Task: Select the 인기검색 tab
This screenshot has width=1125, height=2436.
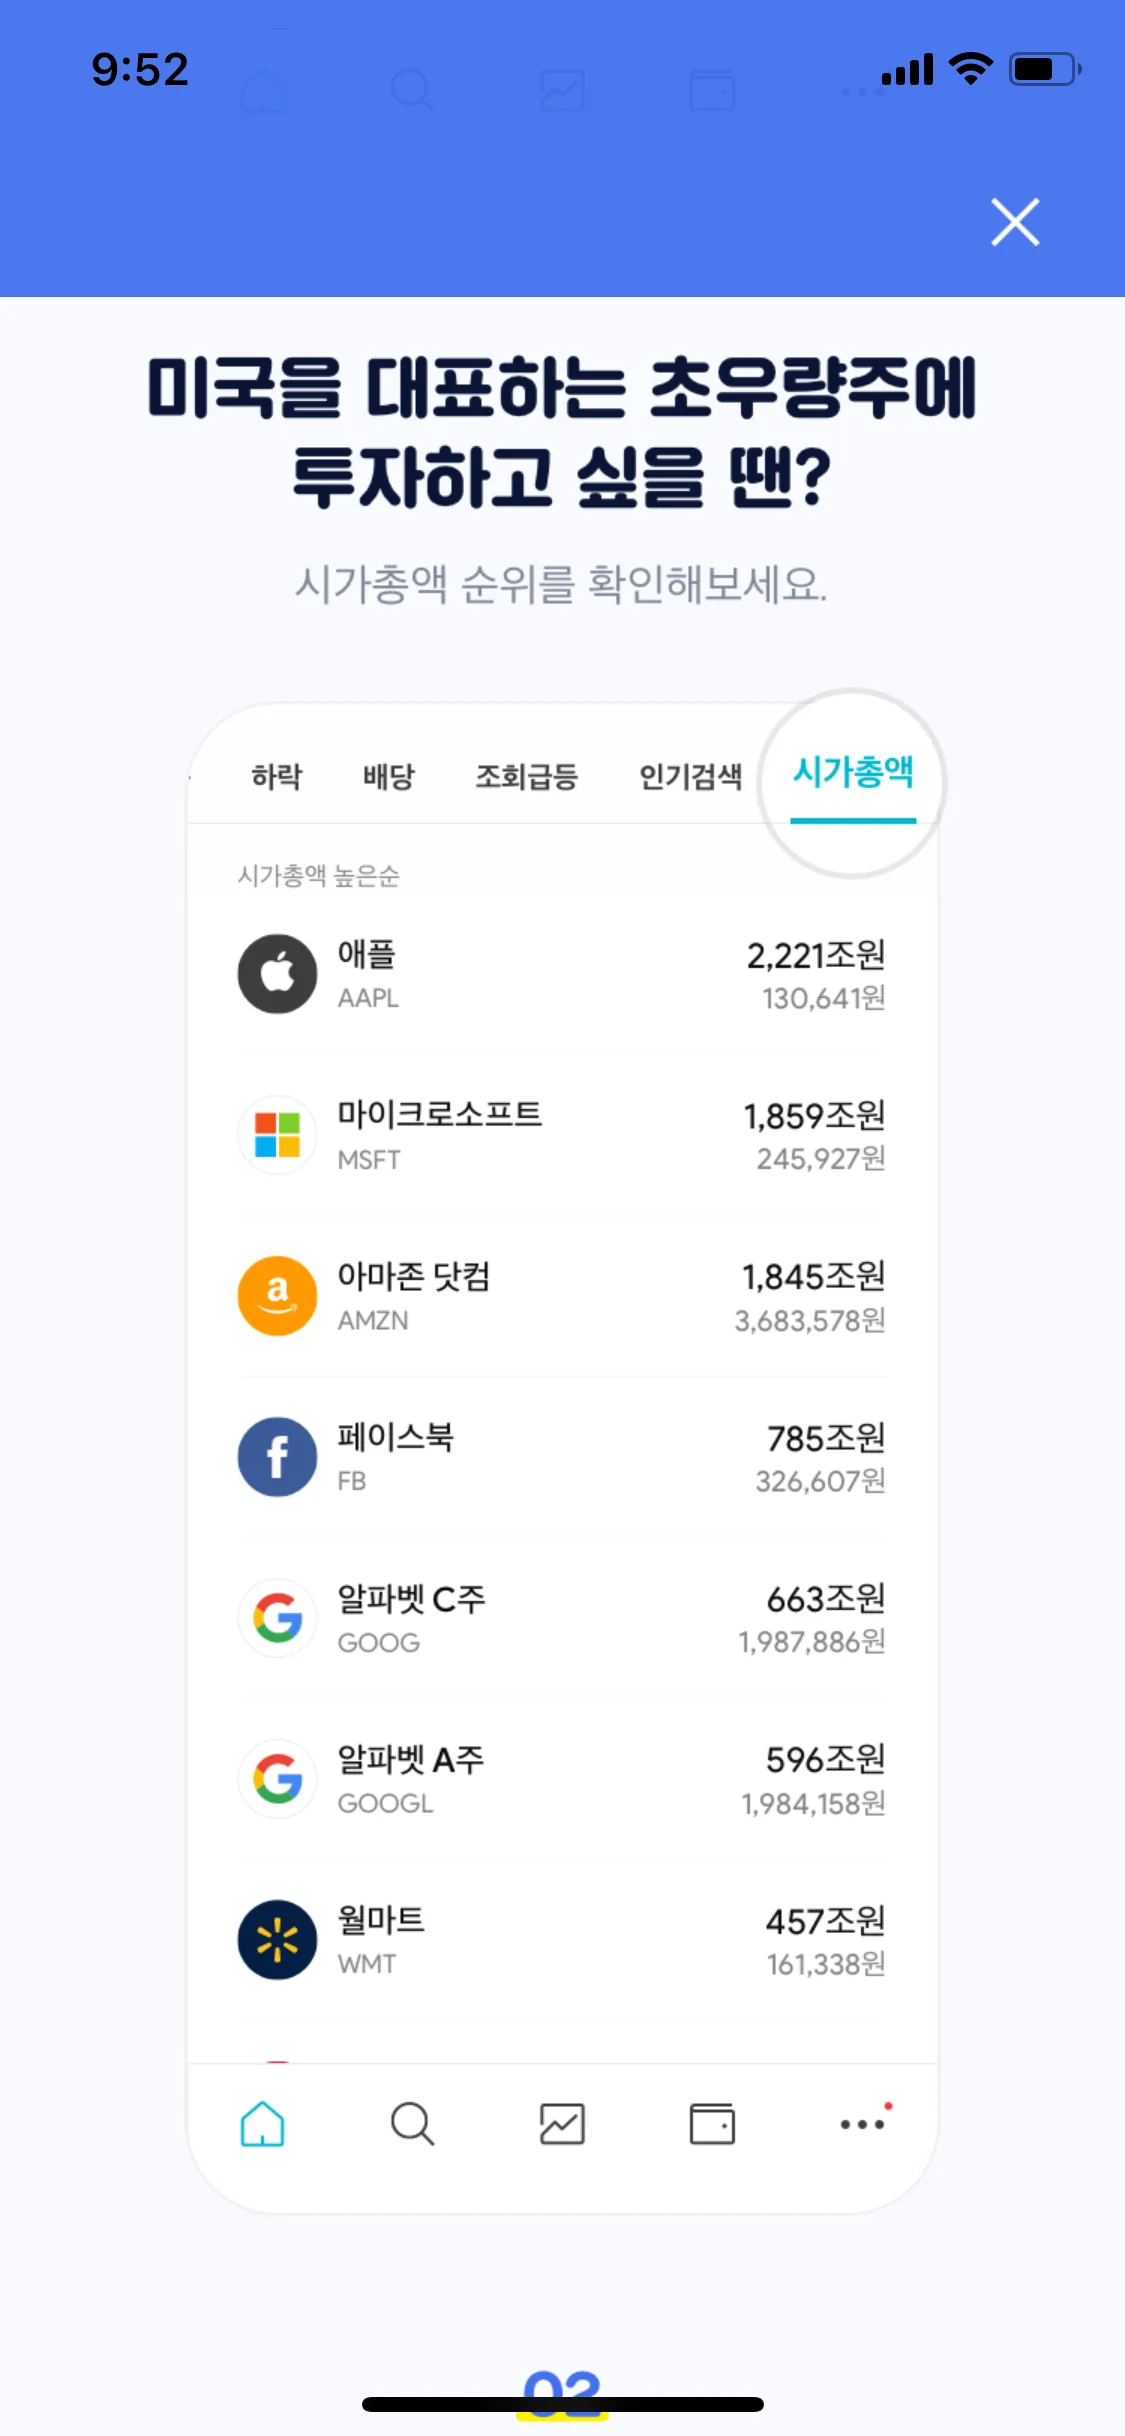Action: [690, 776]
